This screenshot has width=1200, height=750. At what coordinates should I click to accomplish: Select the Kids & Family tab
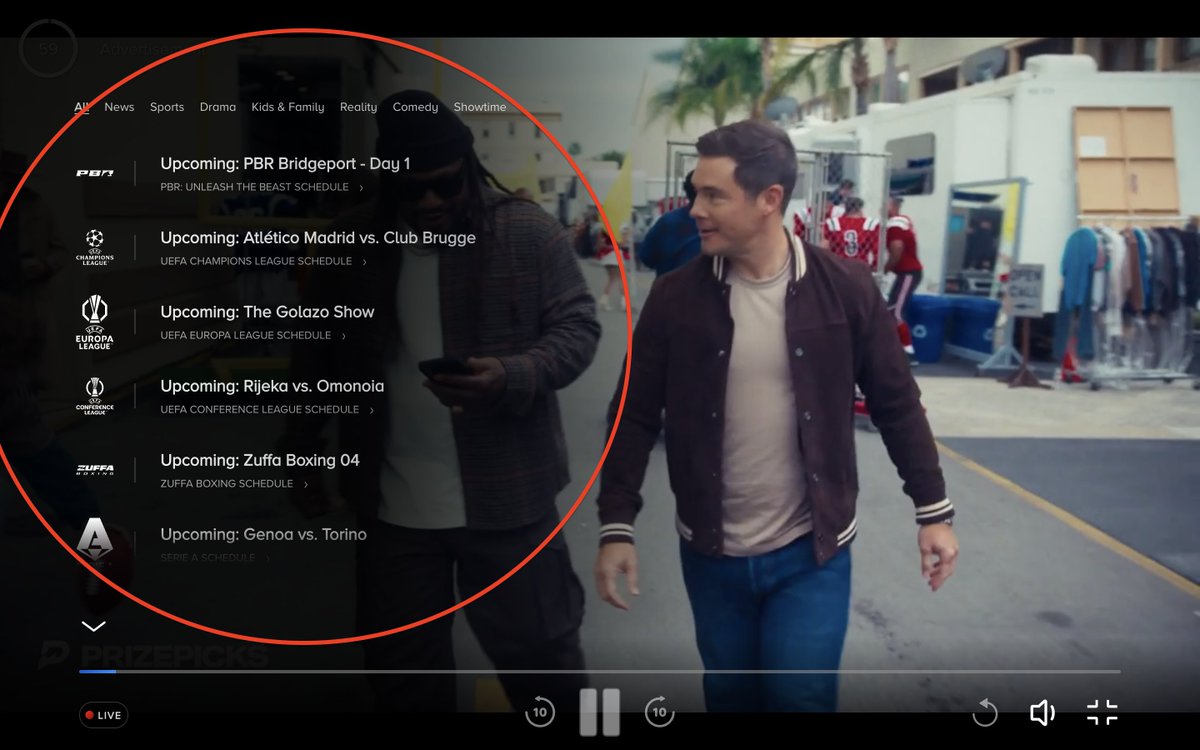[288, 107]
